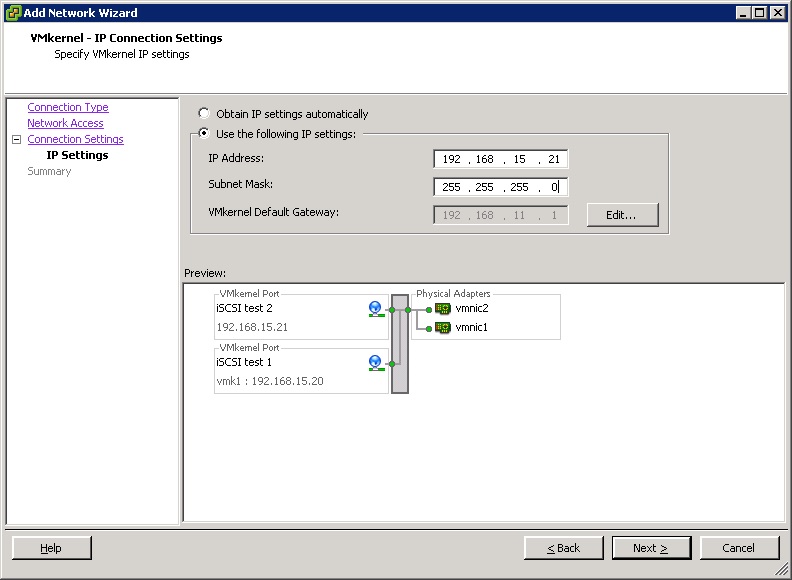Click the virtual switch bar in preview
Viewport: 792px width, 580px height.
pos(399,343)
